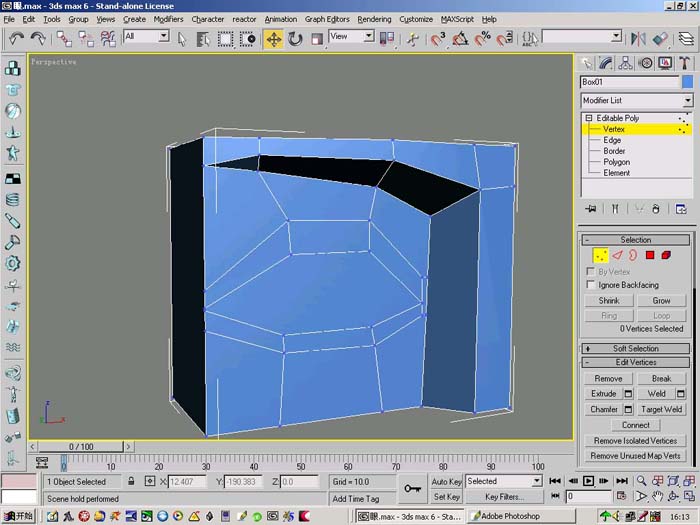The width and height of the screenshot is (700, 525).
Task: Open the Weld settings box icon
Action: (x=681, y=393)
